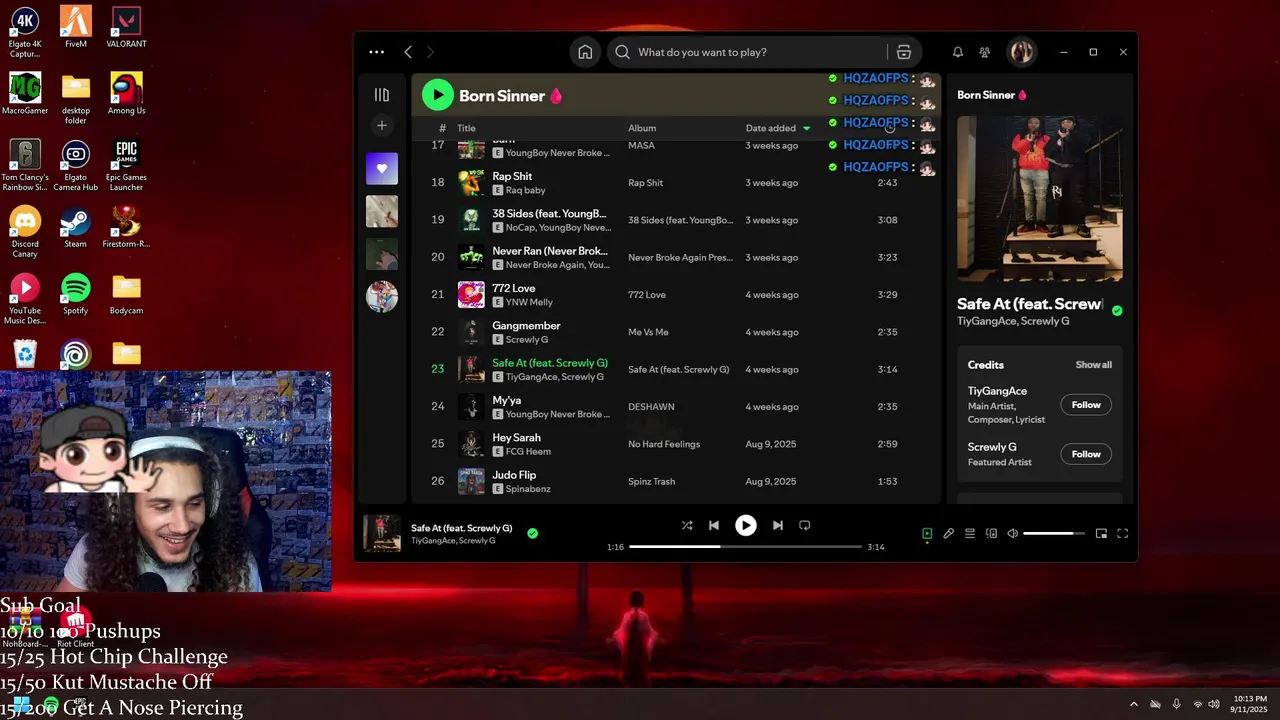Open the profile avatar menu
The image size is (1280, 720).
(x=1021, y=52)
